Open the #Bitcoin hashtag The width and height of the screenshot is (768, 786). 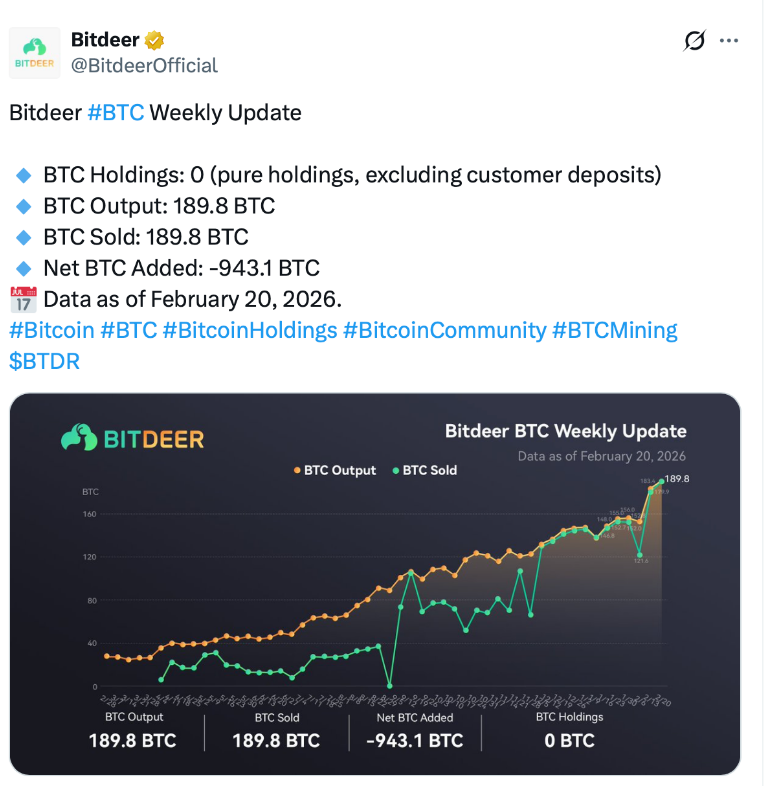[x=52, y=331]
